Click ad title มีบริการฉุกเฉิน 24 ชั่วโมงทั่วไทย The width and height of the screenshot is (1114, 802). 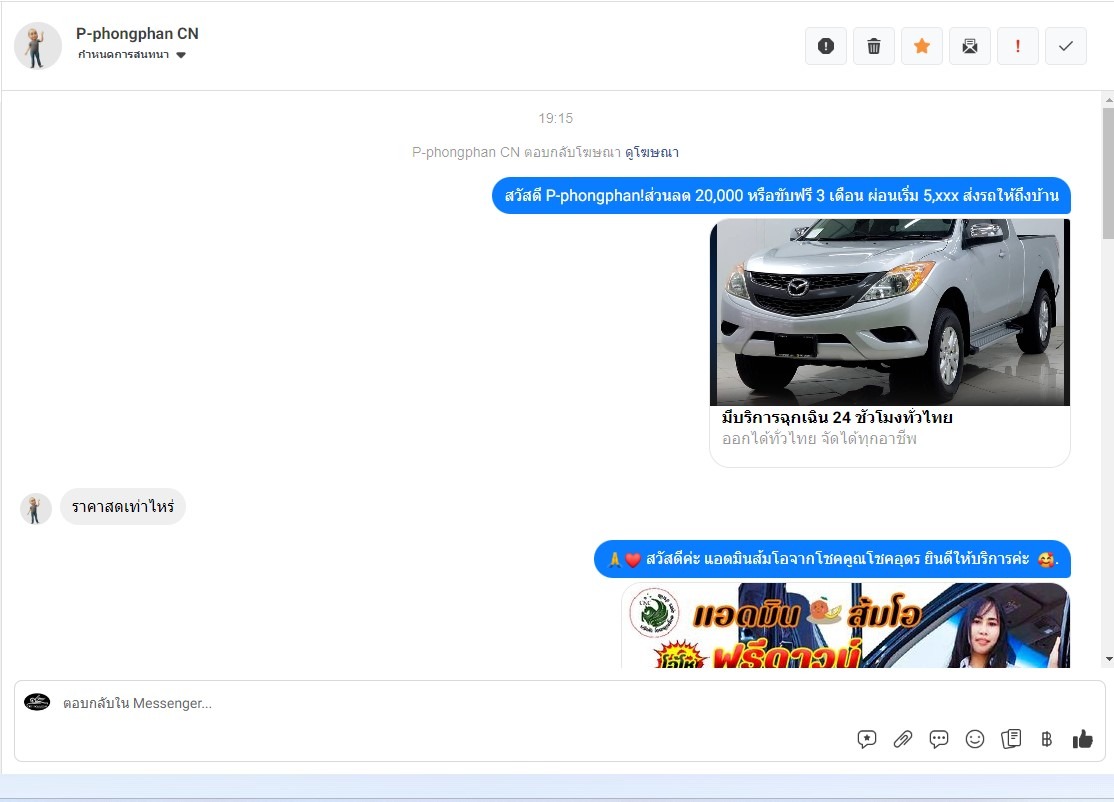click(x=837, y=417)
